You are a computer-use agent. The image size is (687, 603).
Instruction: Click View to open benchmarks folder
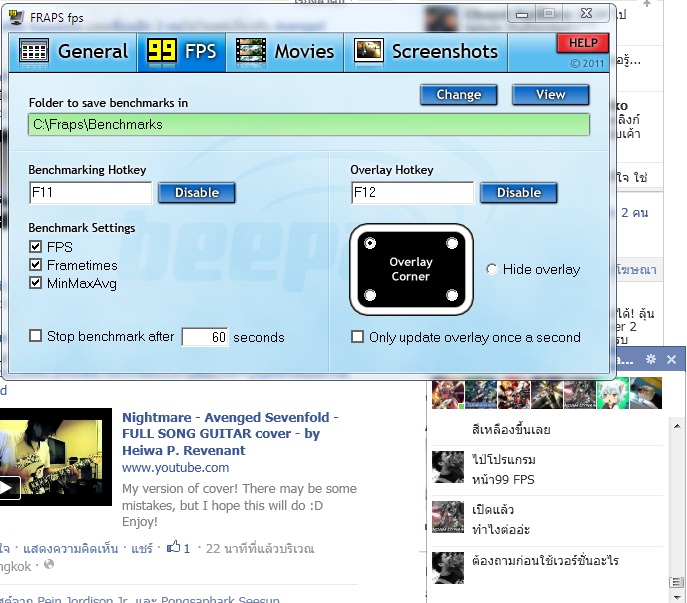point(550,95)
